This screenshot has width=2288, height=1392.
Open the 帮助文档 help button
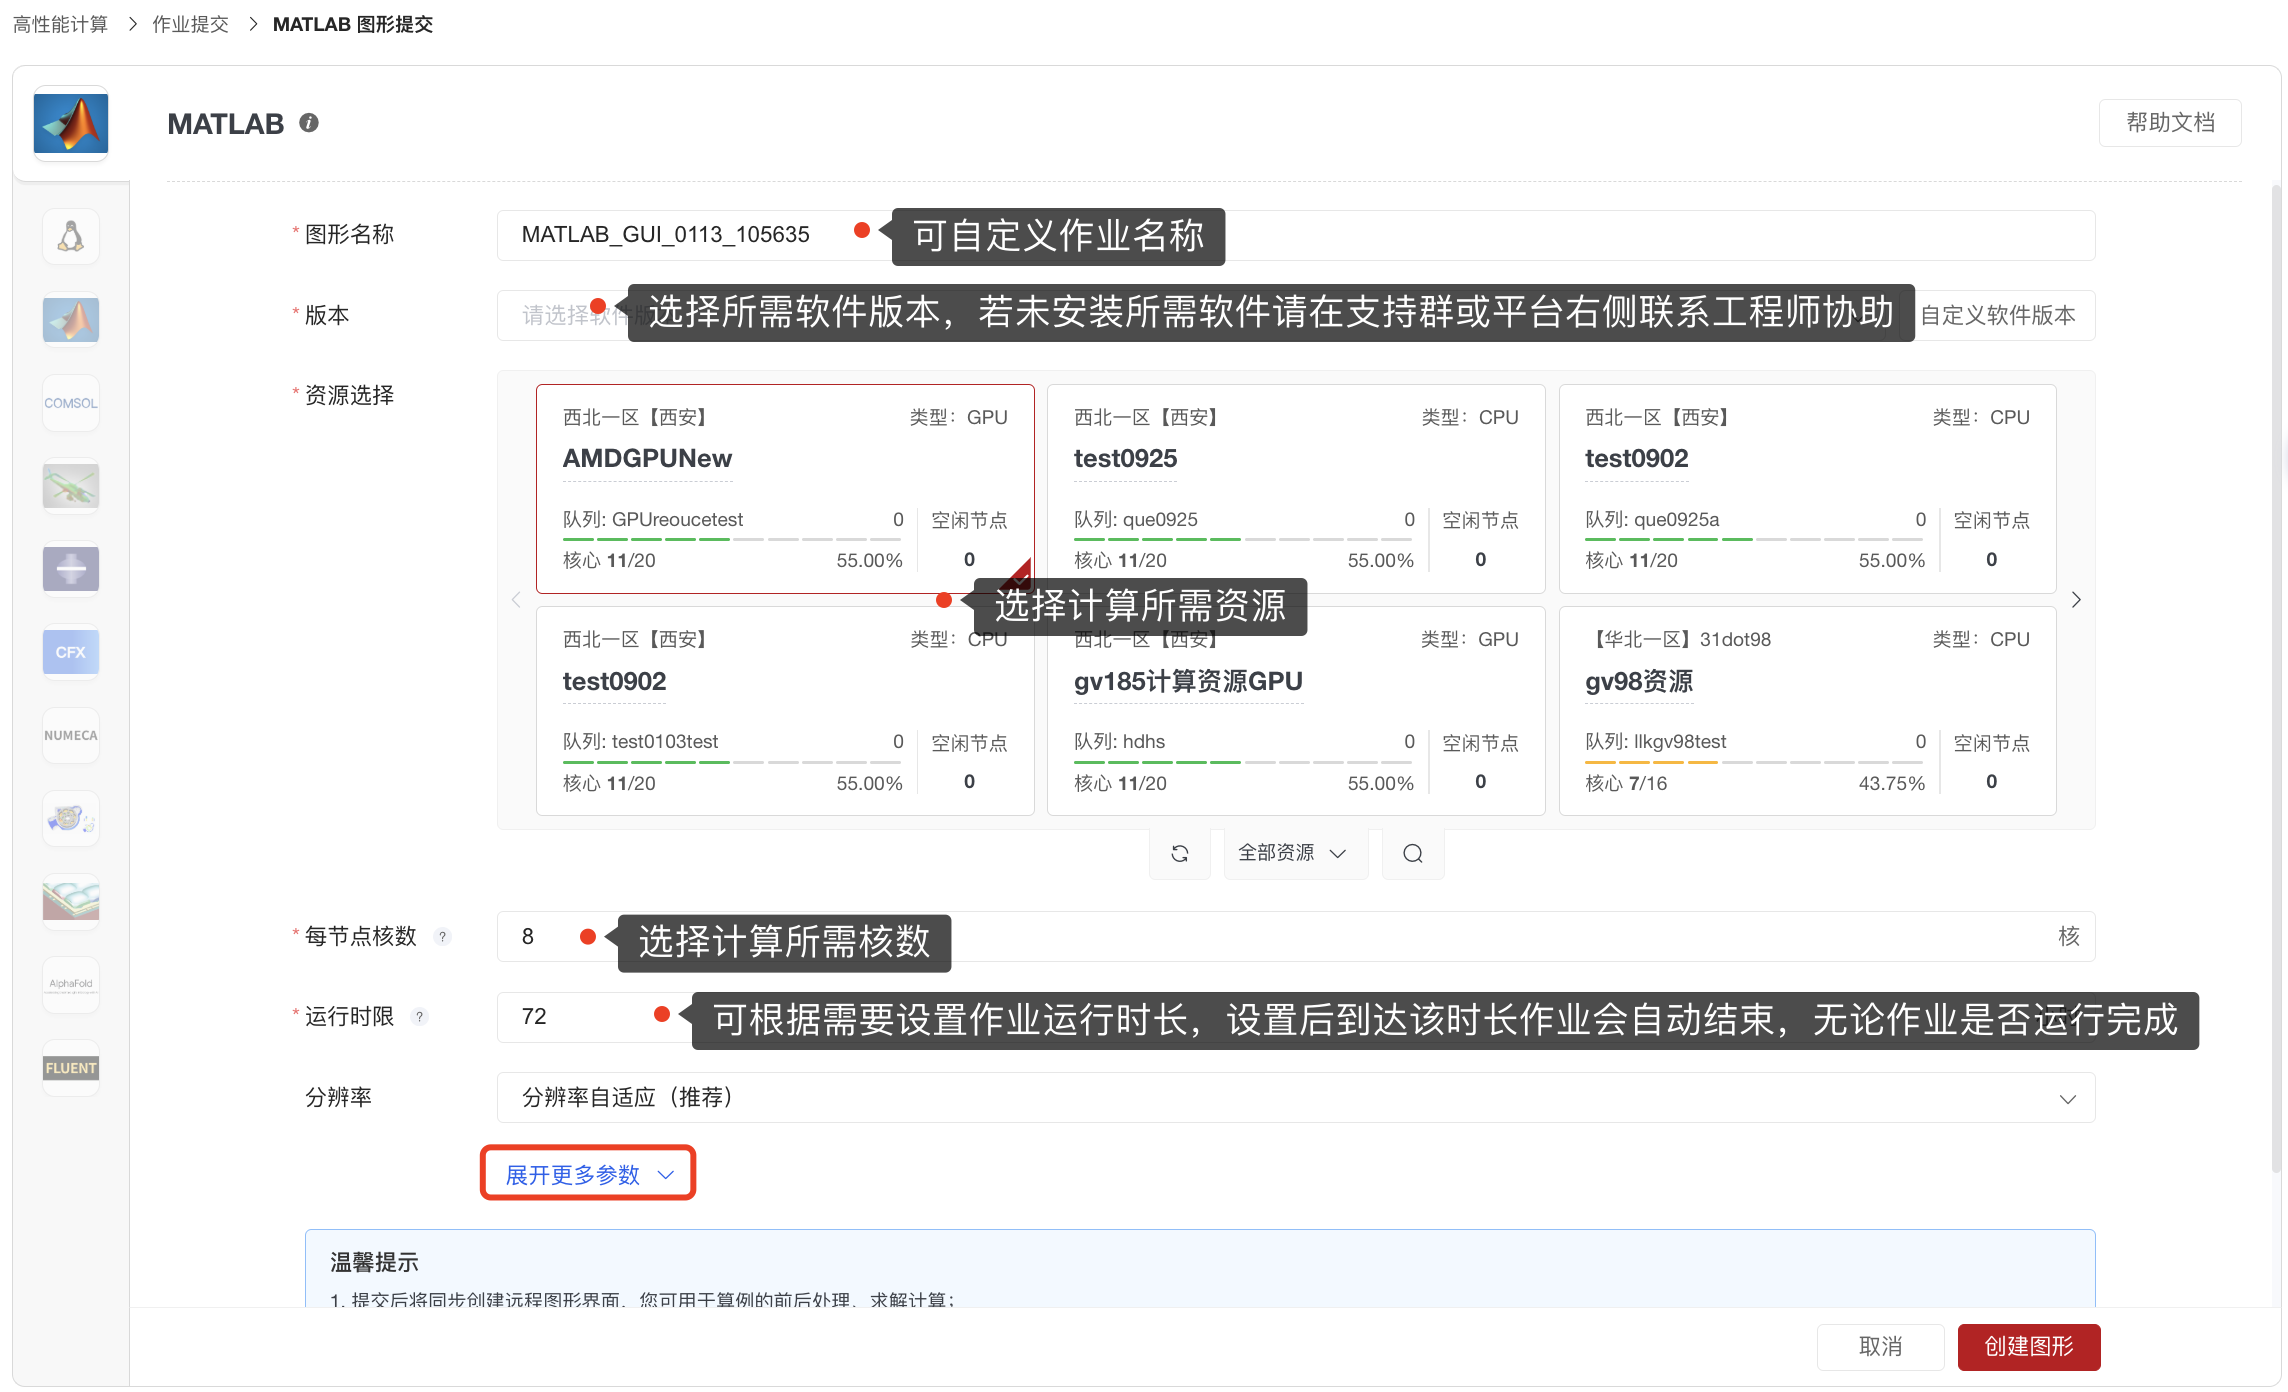[2169, 122]
